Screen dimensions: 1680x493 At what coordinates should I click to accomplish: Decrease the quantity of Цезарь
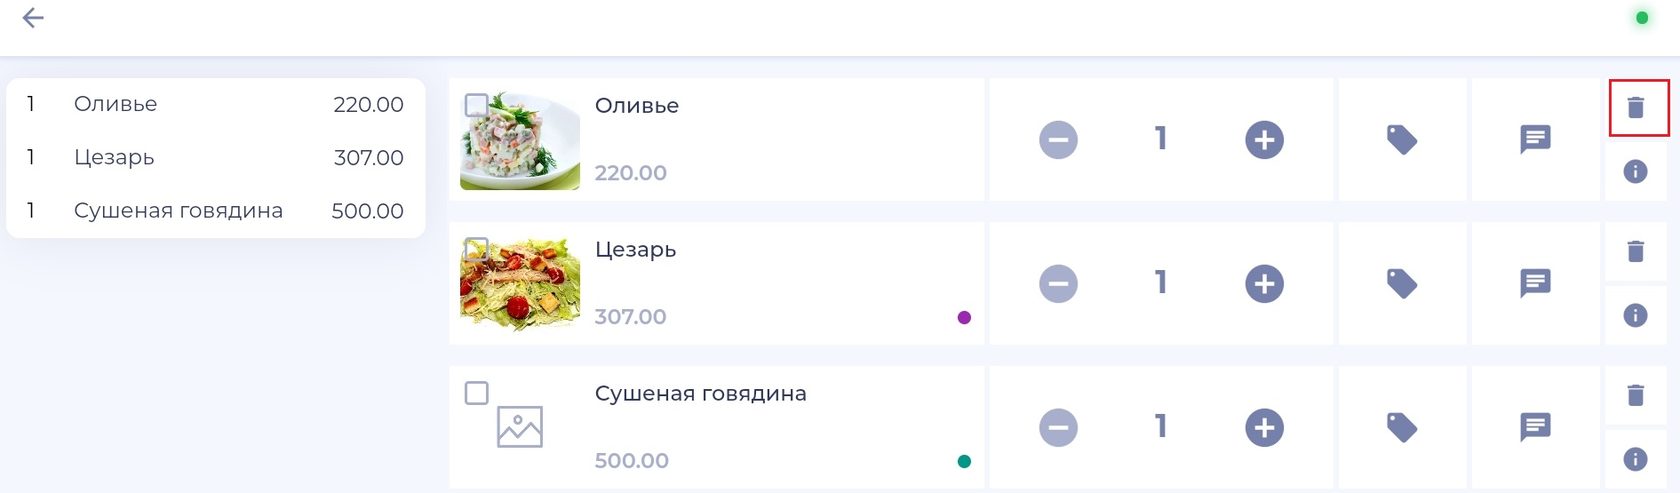pyautogui.click(x=1058, y=284)
